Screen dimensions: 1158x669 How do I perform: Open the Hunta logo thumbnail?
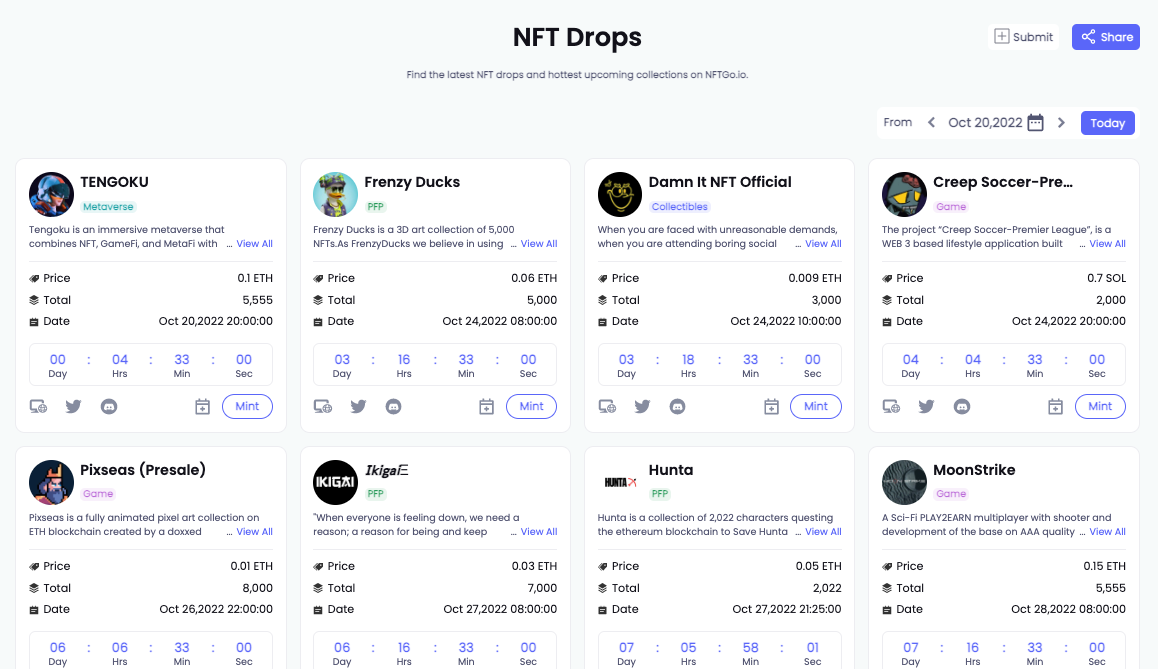(620, 482)
